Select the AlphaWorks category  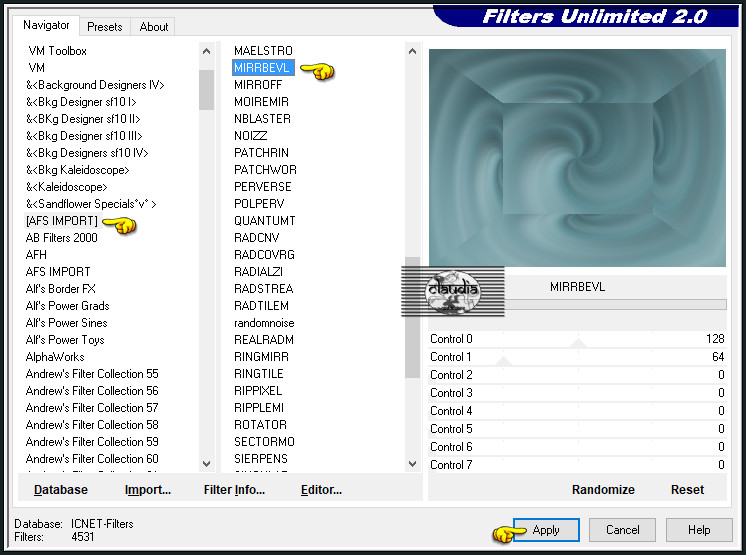(x=55, y=357)
